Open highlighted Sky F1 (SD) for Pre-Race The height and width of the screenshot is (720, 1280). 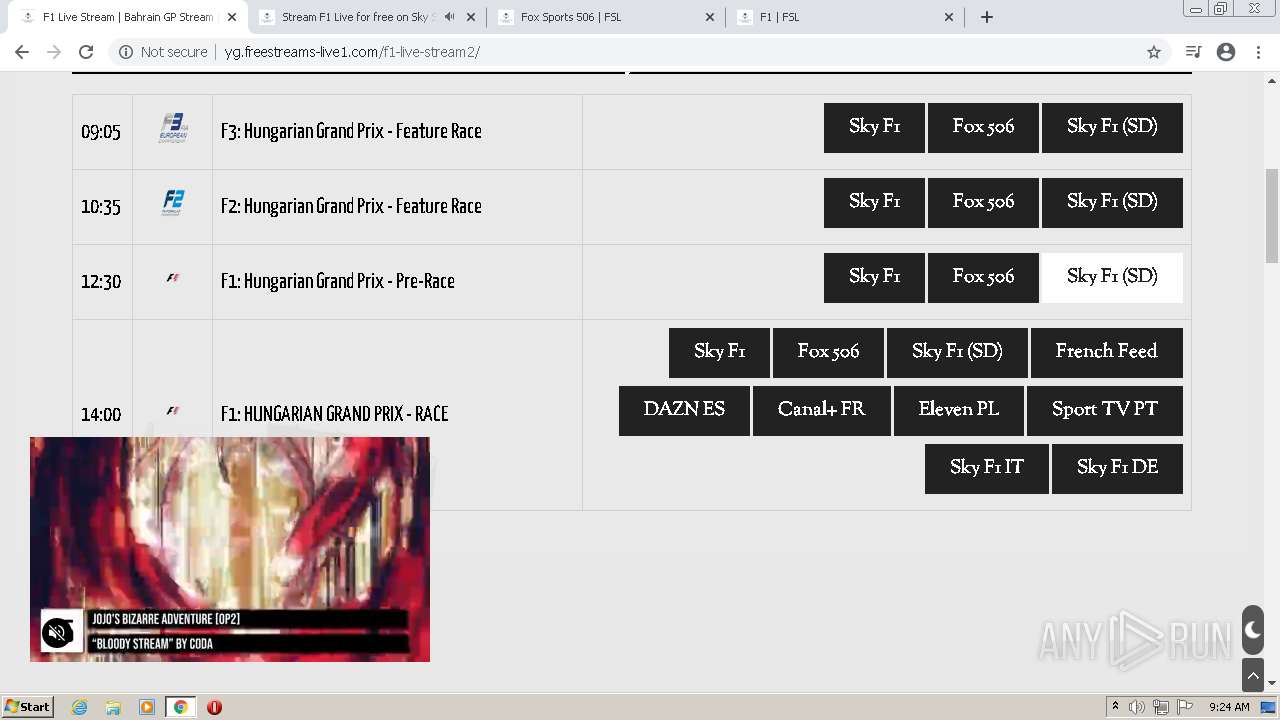pyautogui.click(x=1112, y=278)
